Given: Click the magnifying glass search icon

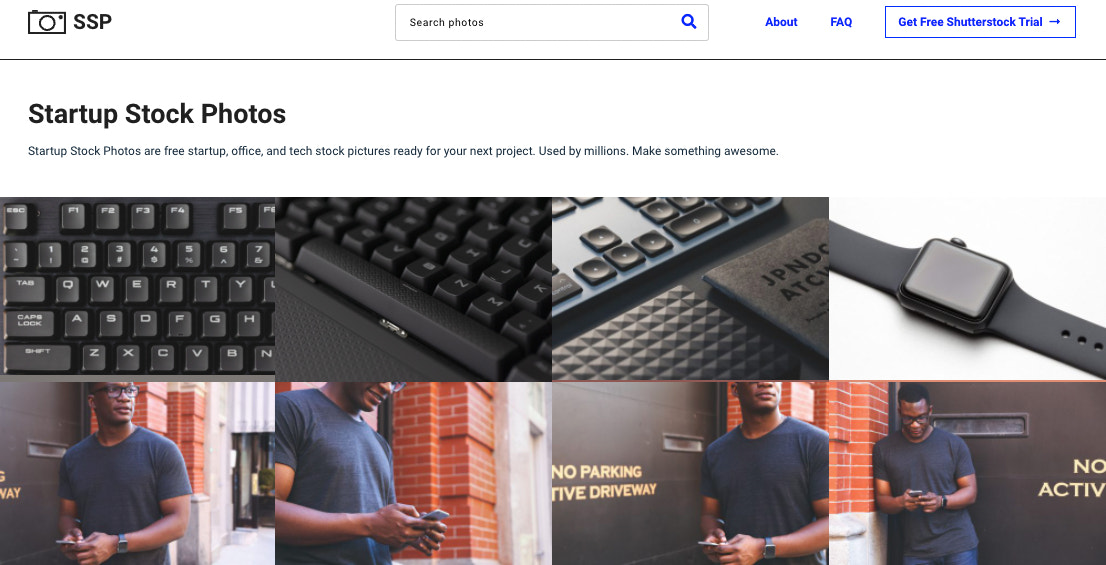Looking at the screenshot, I should pos(688,22).
